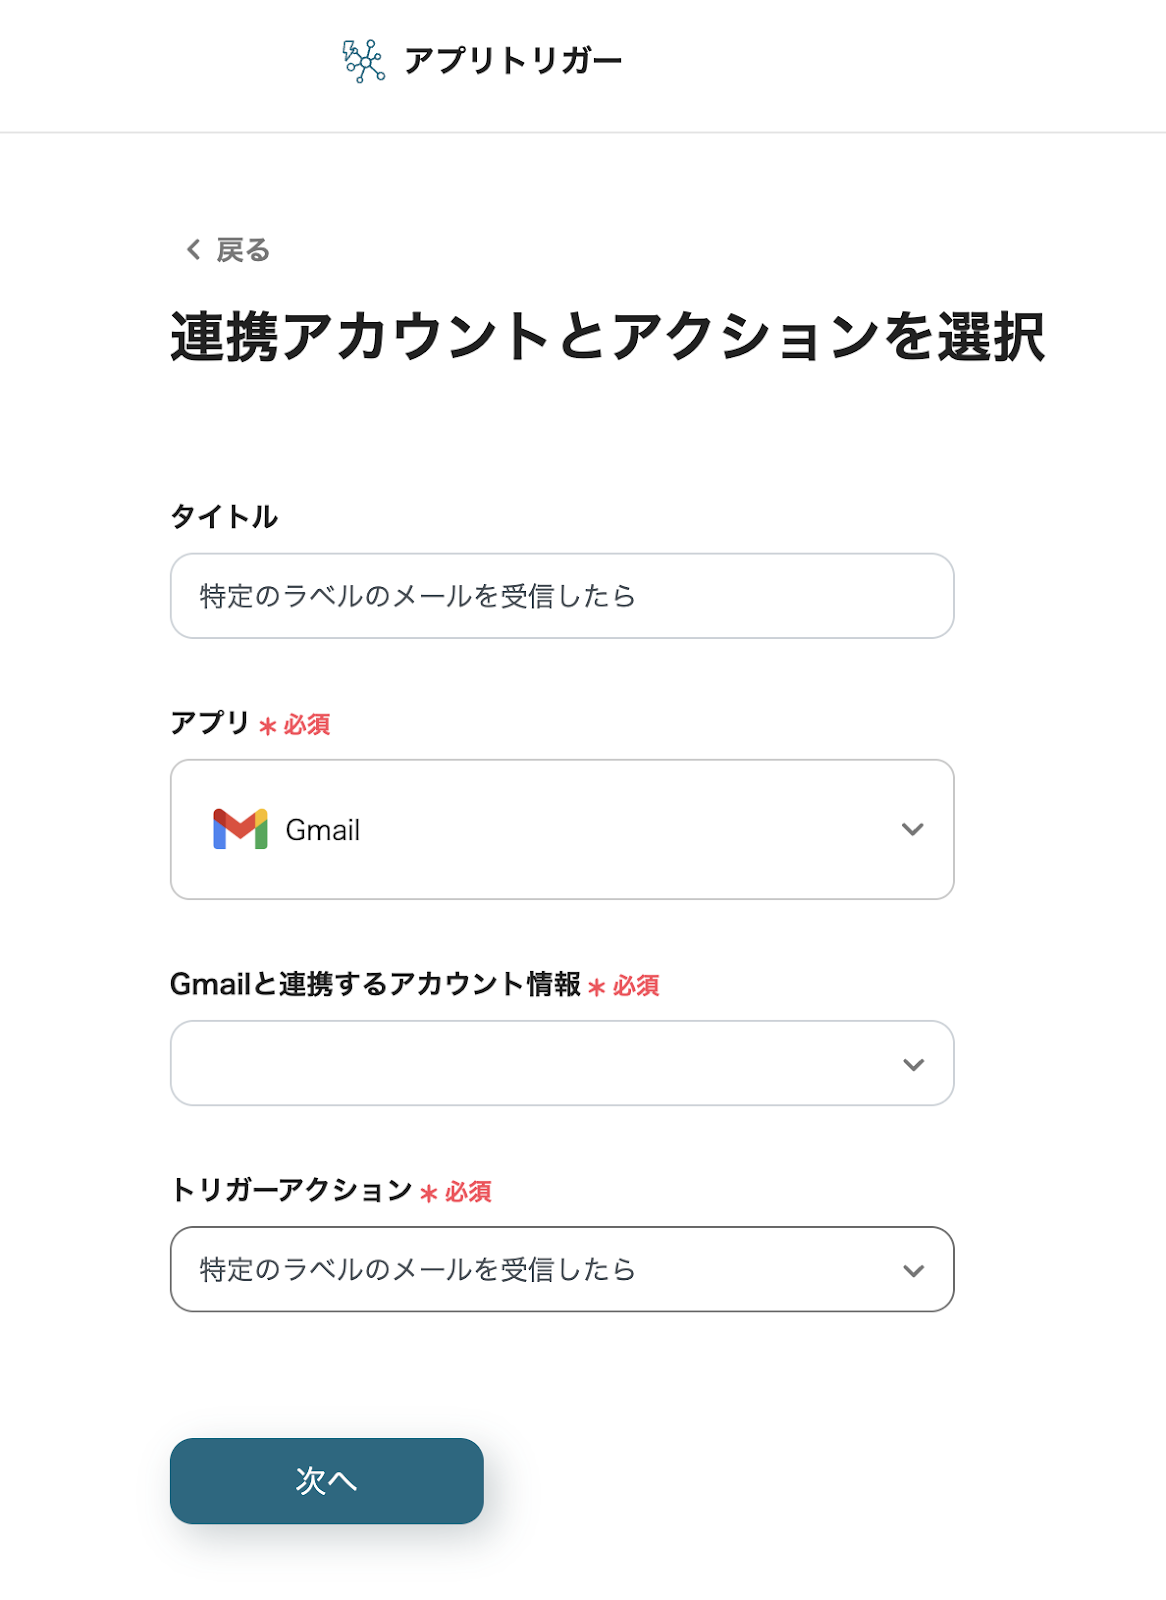Focus the タイトル text input field
The width and height of the screenshot is (1166, 1600).
click(561, 596)
